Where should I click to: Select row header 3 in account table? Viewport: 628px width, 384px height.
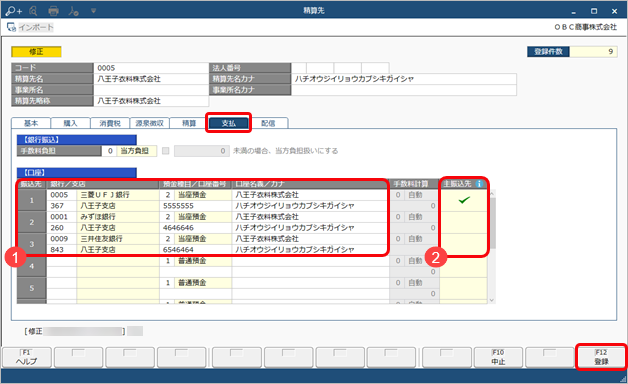tap(32, 244)
